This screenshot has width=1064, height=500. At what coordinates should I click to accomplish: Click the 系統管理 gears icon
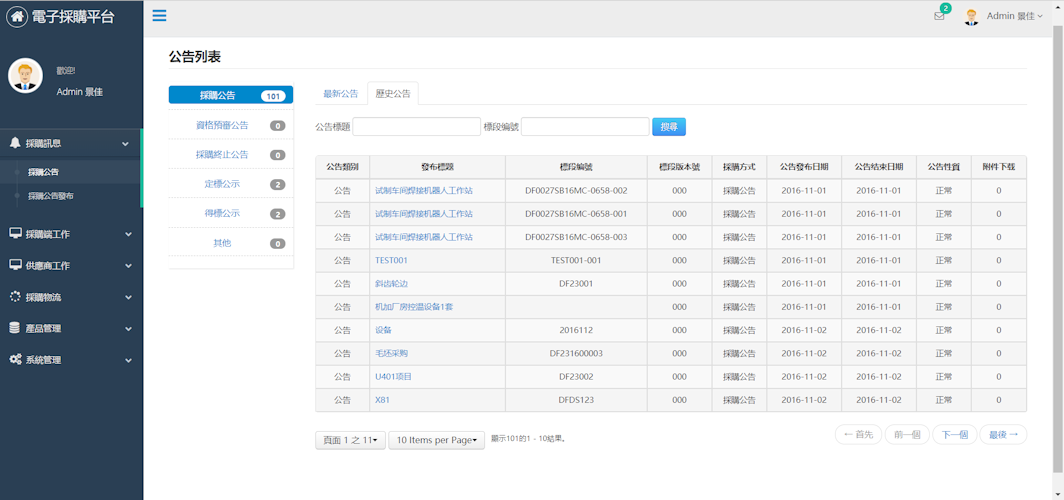click(x=15, y=359)
